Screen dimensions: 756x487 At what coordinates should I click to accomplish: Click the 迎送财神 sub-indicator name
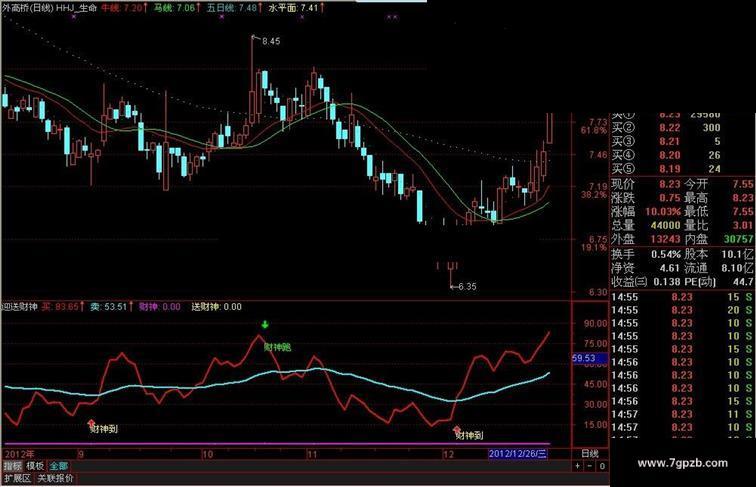(x=19, y=307)
